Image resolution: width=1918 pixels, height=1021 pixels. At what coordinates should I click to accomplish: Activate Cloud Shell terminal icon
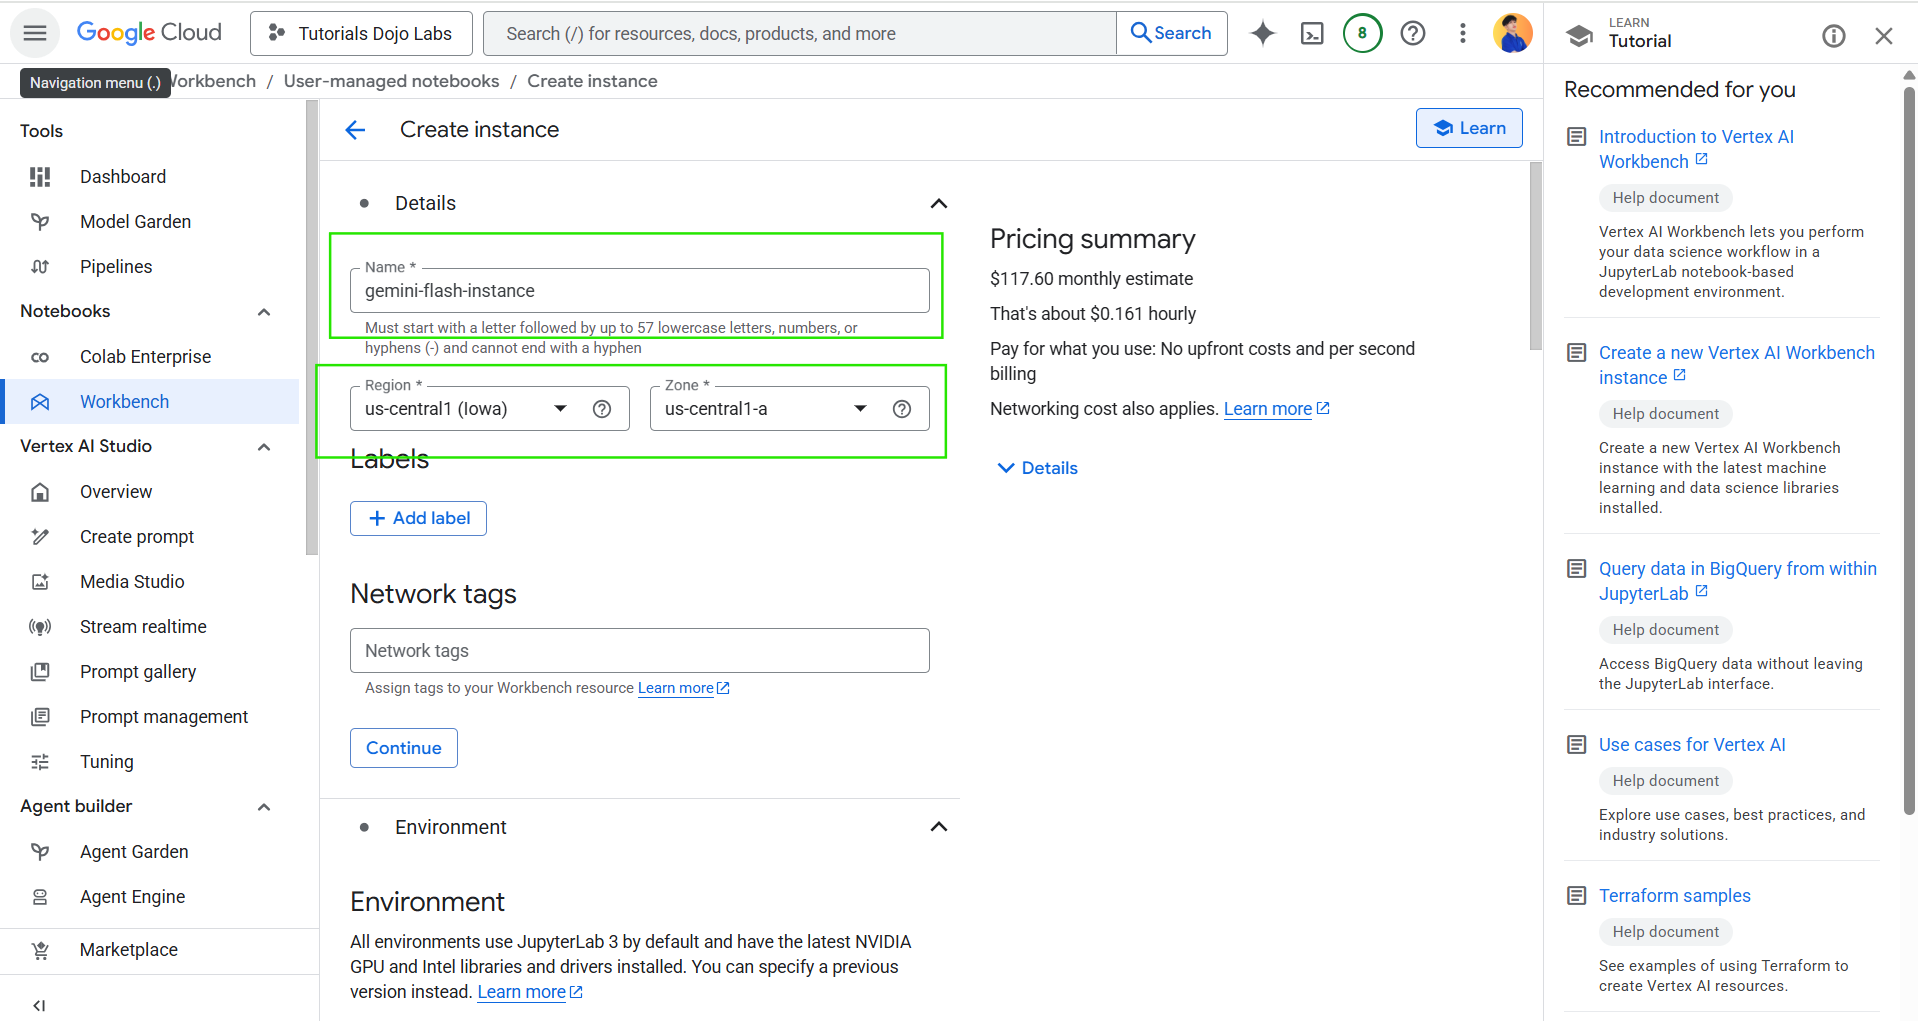coord(1312,33)
